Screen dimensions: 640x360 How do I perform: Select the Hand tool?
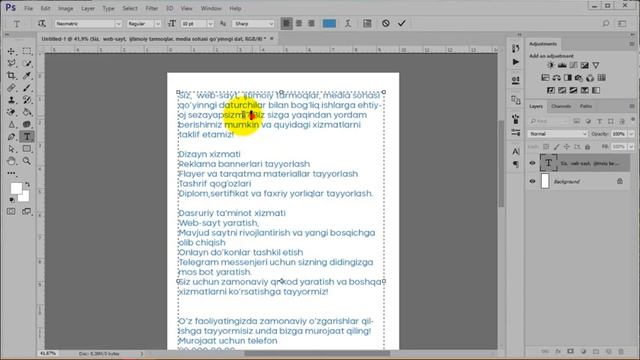[11, 161]
